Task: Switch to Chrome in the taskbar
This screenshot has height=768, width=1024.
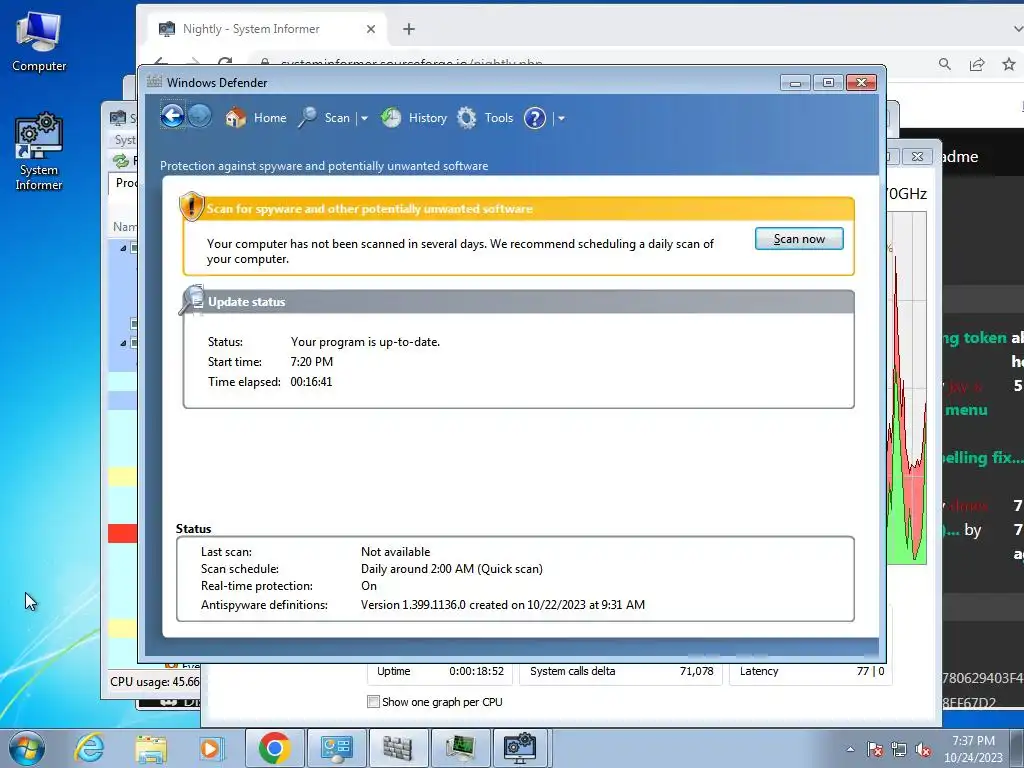Action: click(274, 748)
